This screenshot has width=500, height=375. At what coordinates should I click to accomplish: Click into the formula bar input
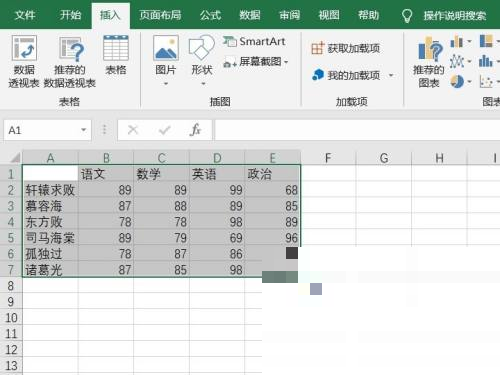357,130
